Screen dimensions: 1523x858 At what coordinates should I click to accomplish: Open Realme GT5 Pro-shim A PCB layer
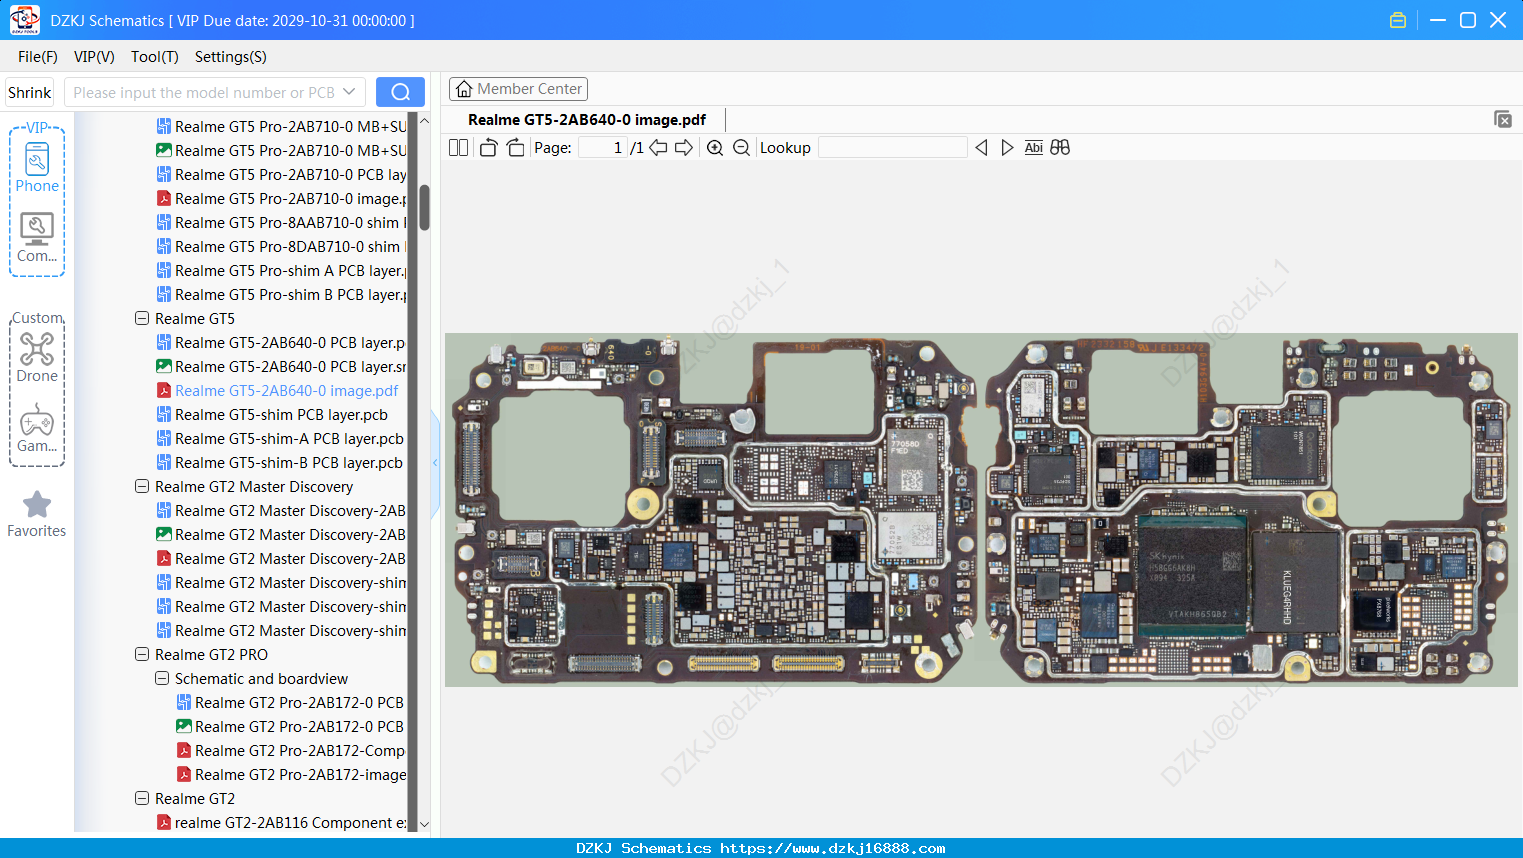point(282,270)
